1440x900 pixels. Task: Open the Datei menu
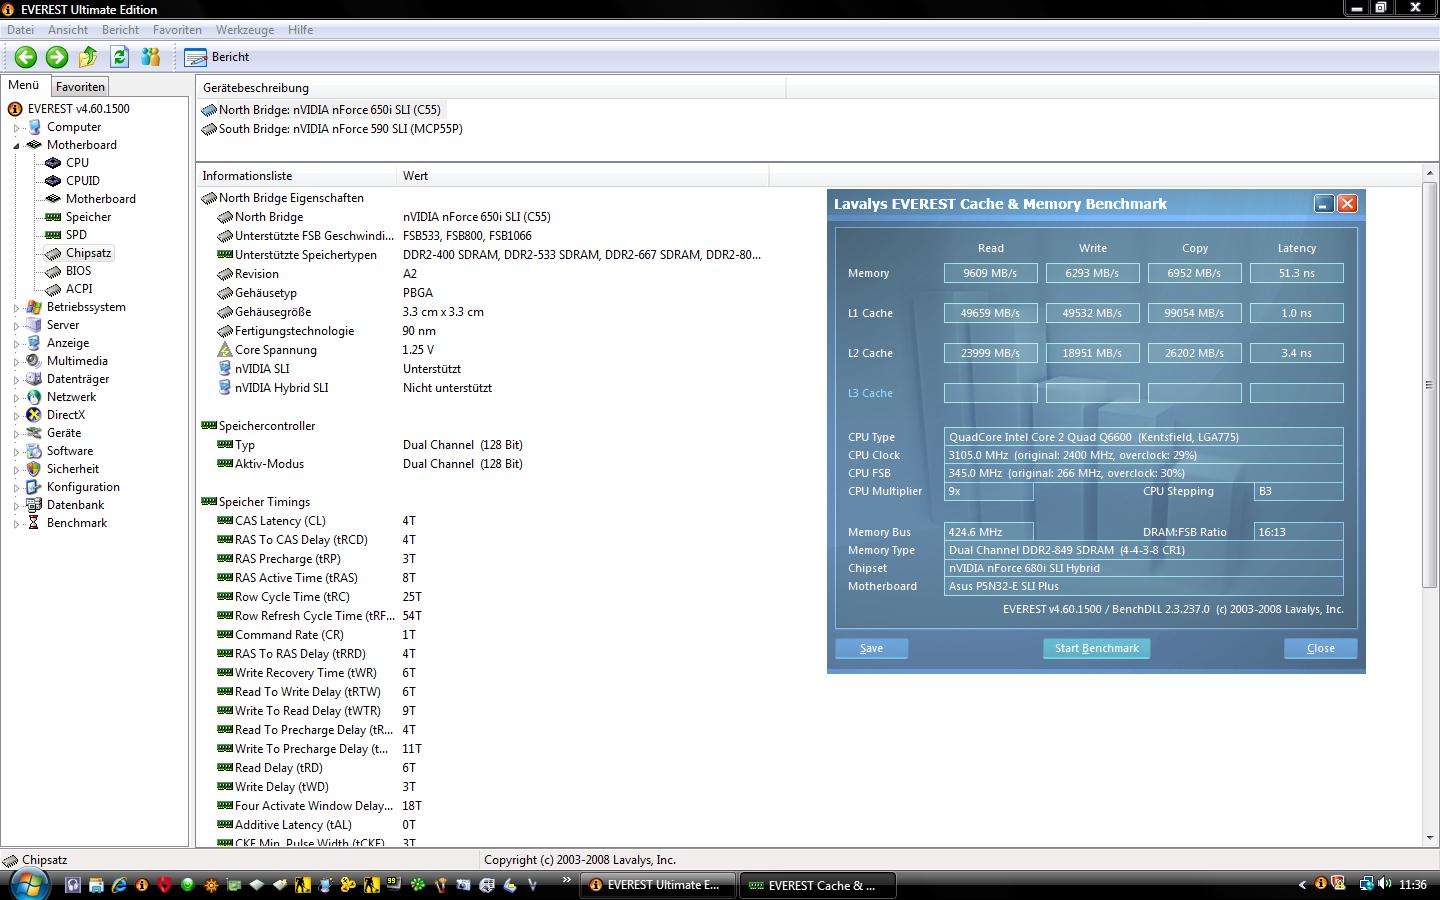click(x=20, y=30)
